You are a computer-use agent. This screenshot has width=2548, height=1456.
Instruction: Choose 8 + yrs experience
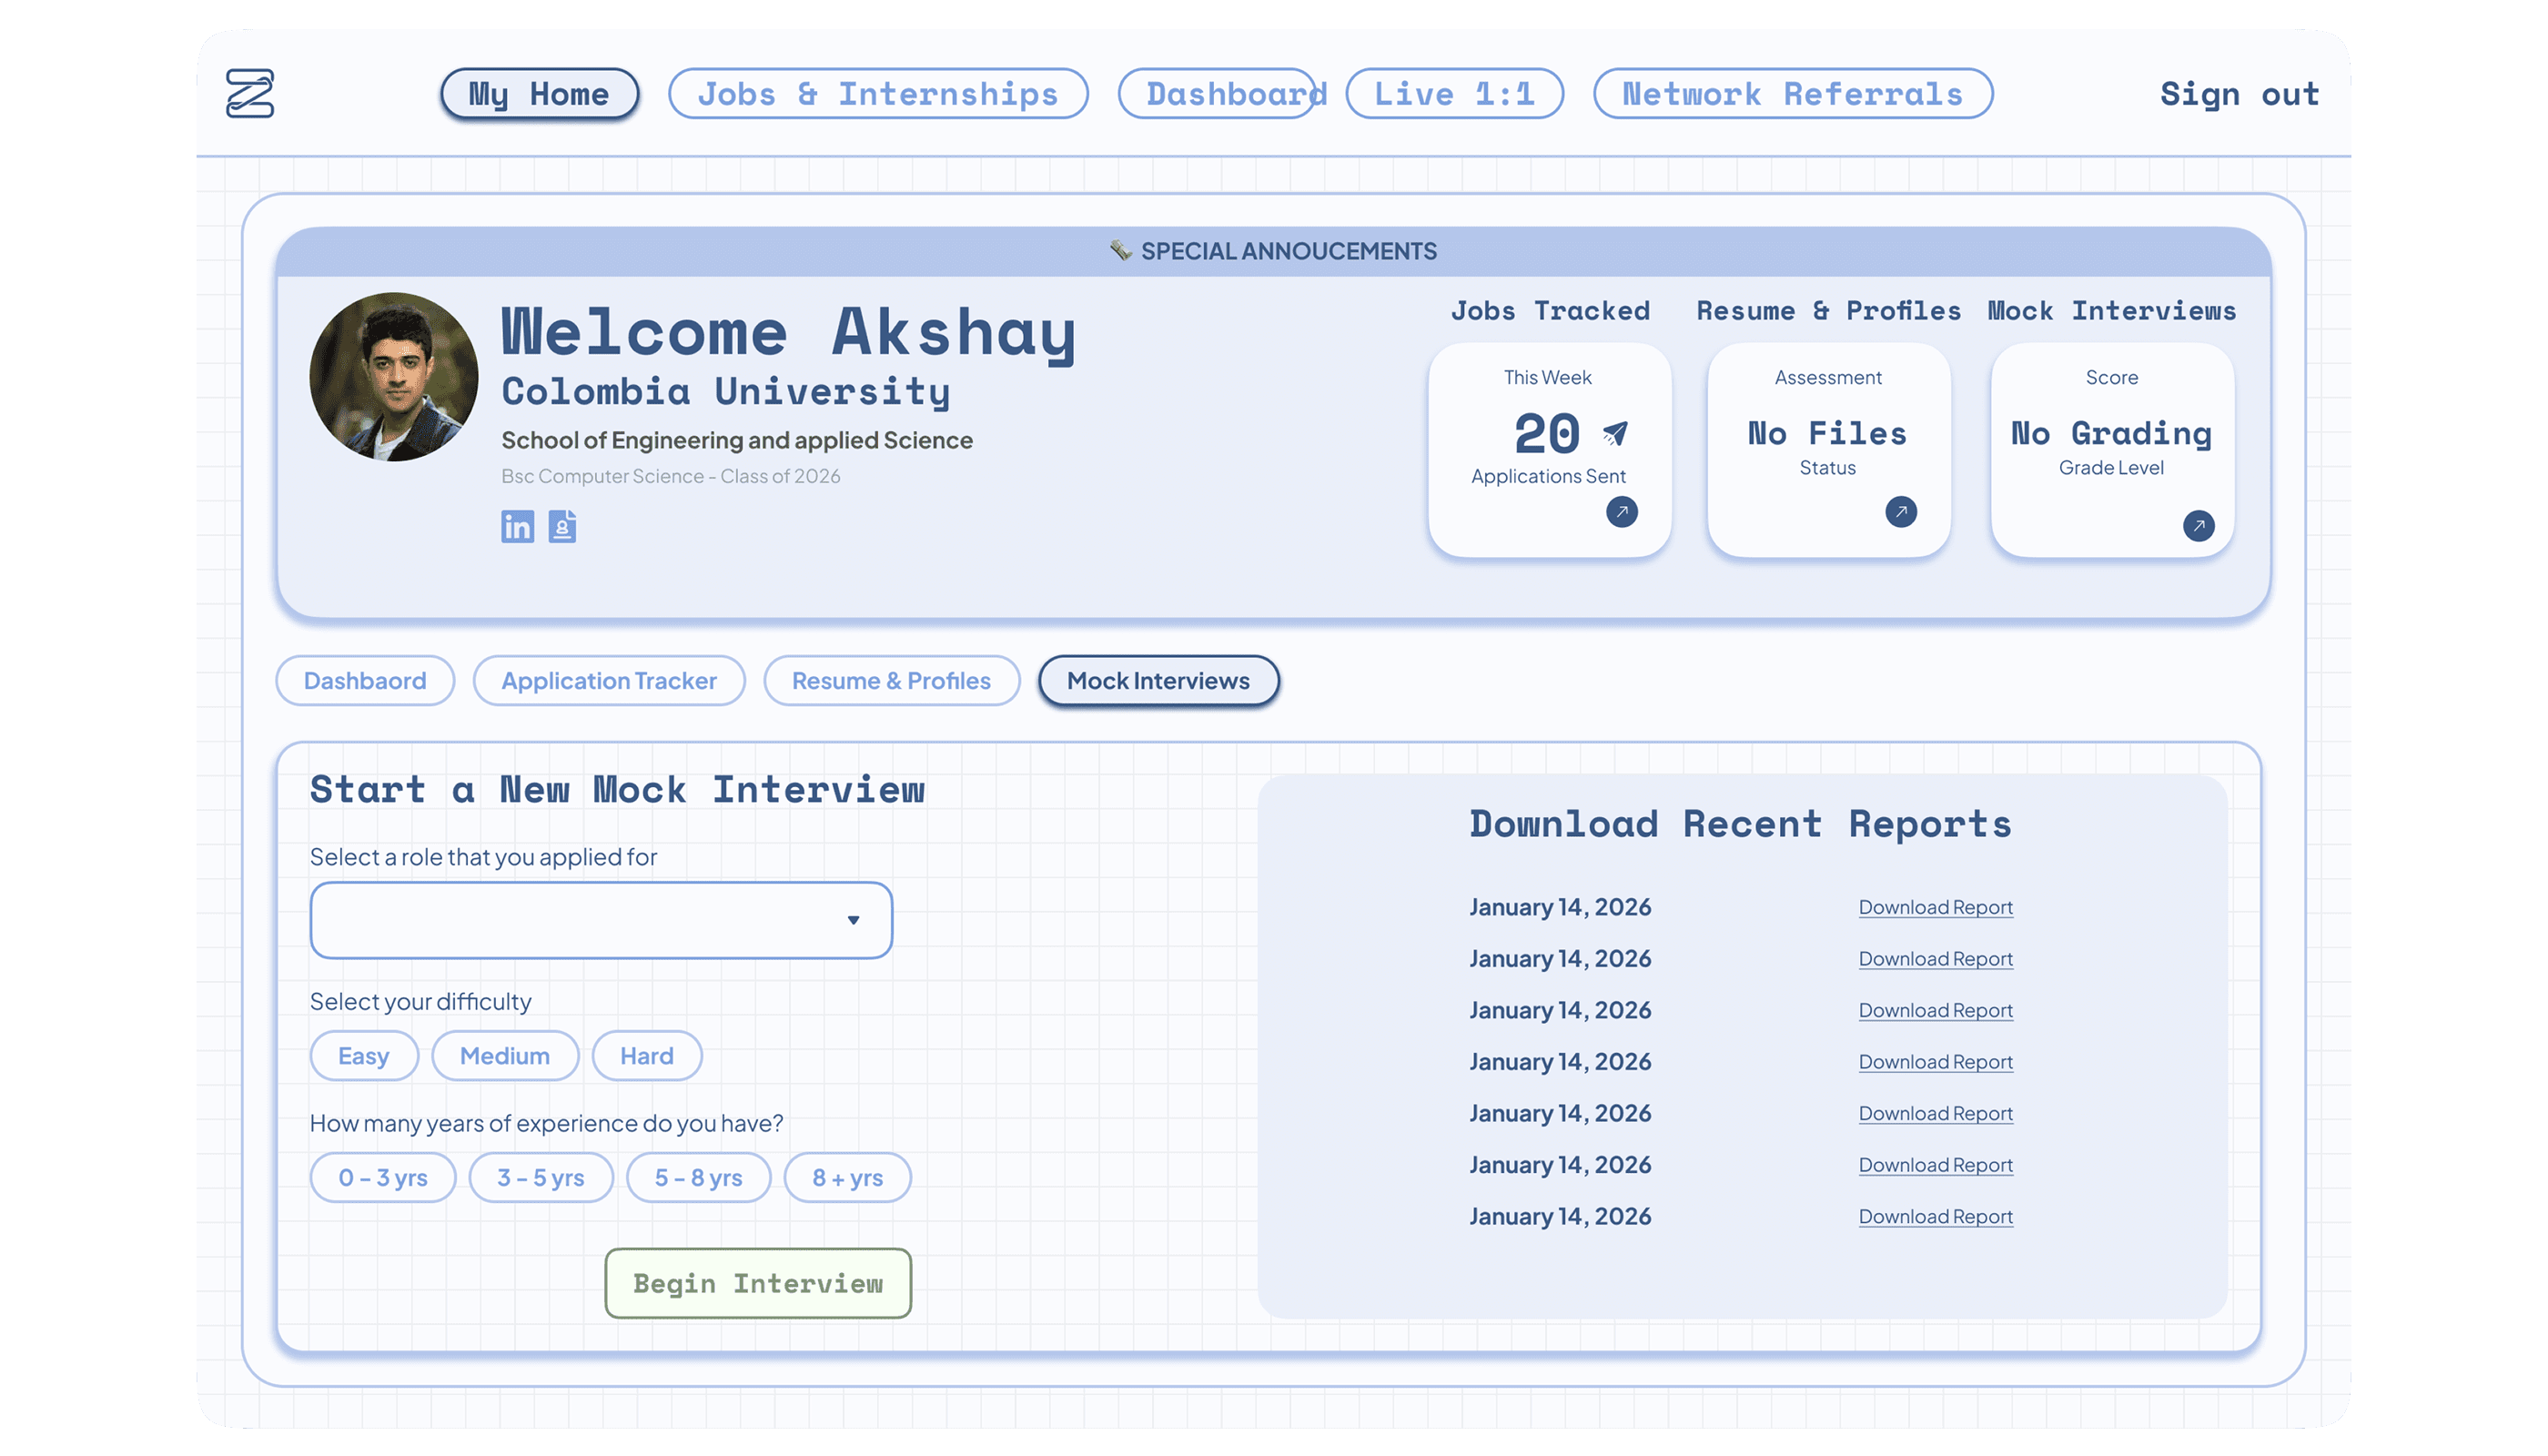(x=847, y=1178)
